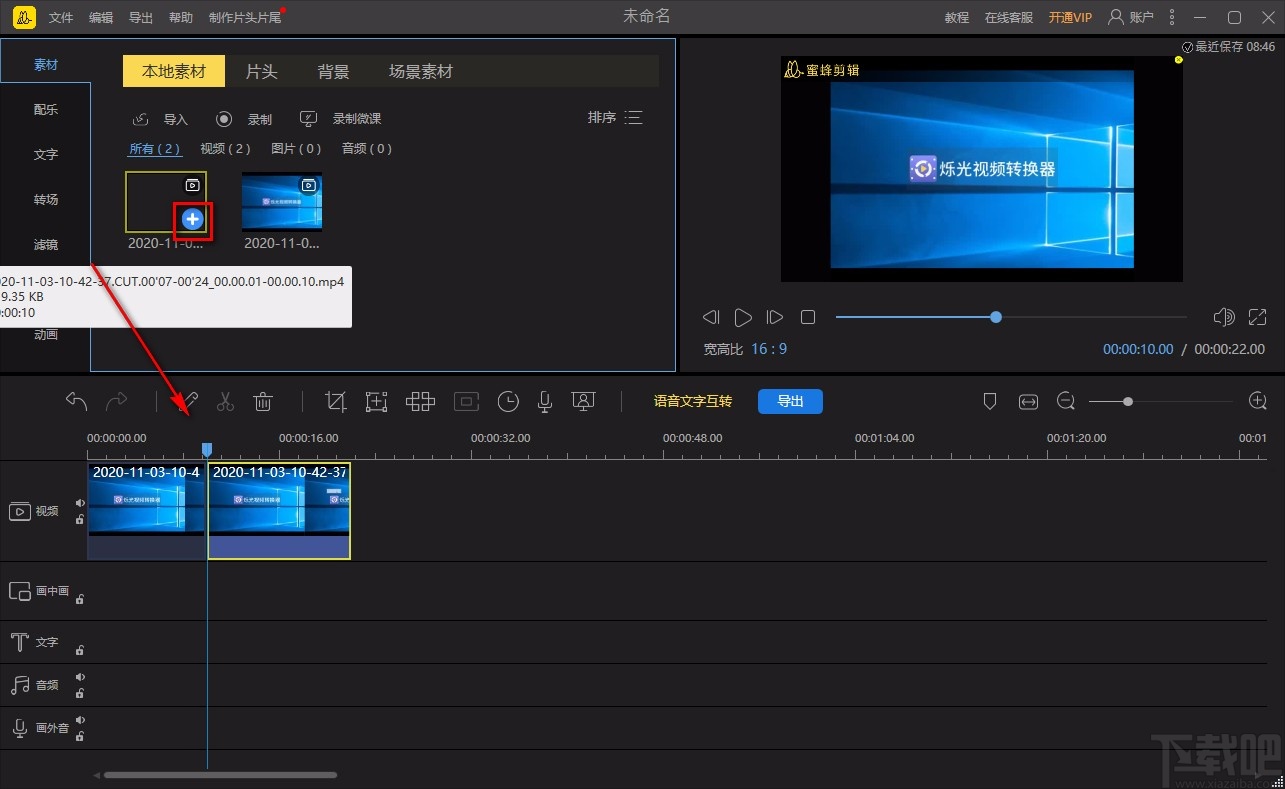Switch to the 片头 tab
The height and width of the screenshot is (789, 1285).
(261, 72)
